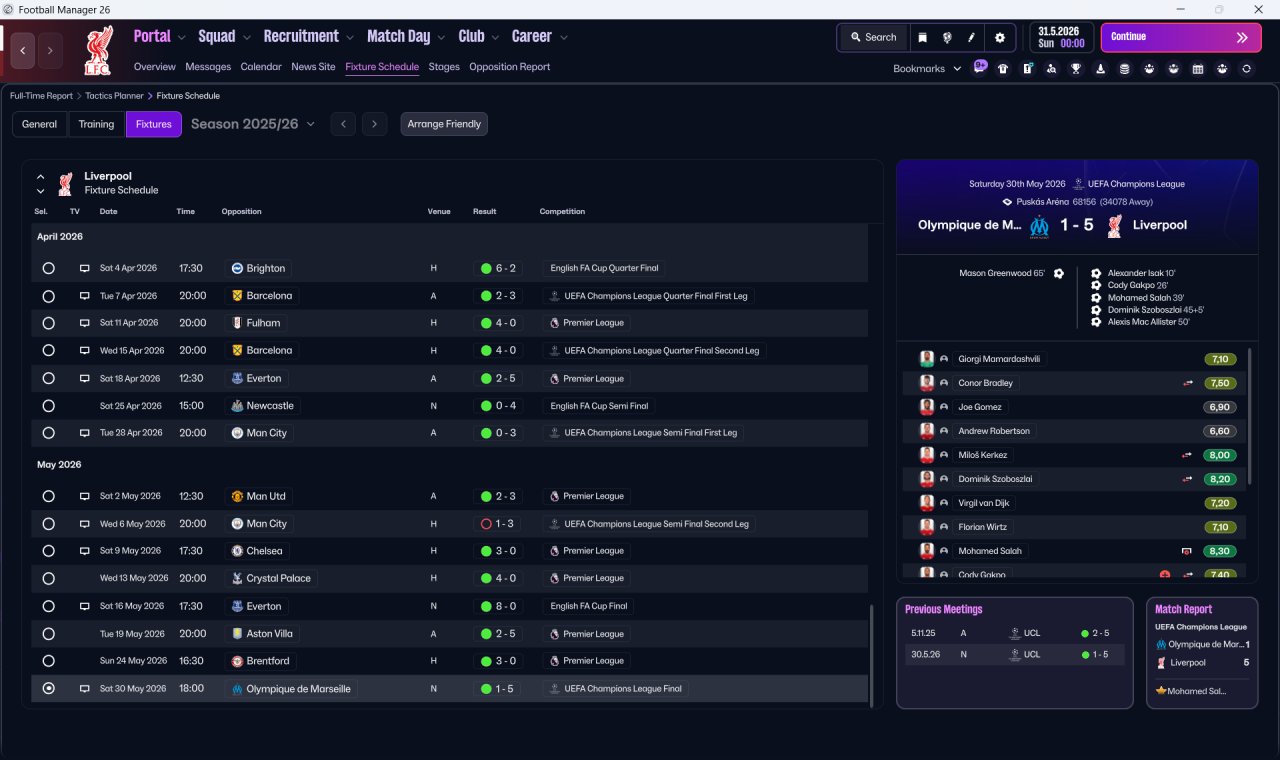Go to the next season with right arrow
Image resolution: width=1280 pixels, height=760 pixels.
click(374, 124)
